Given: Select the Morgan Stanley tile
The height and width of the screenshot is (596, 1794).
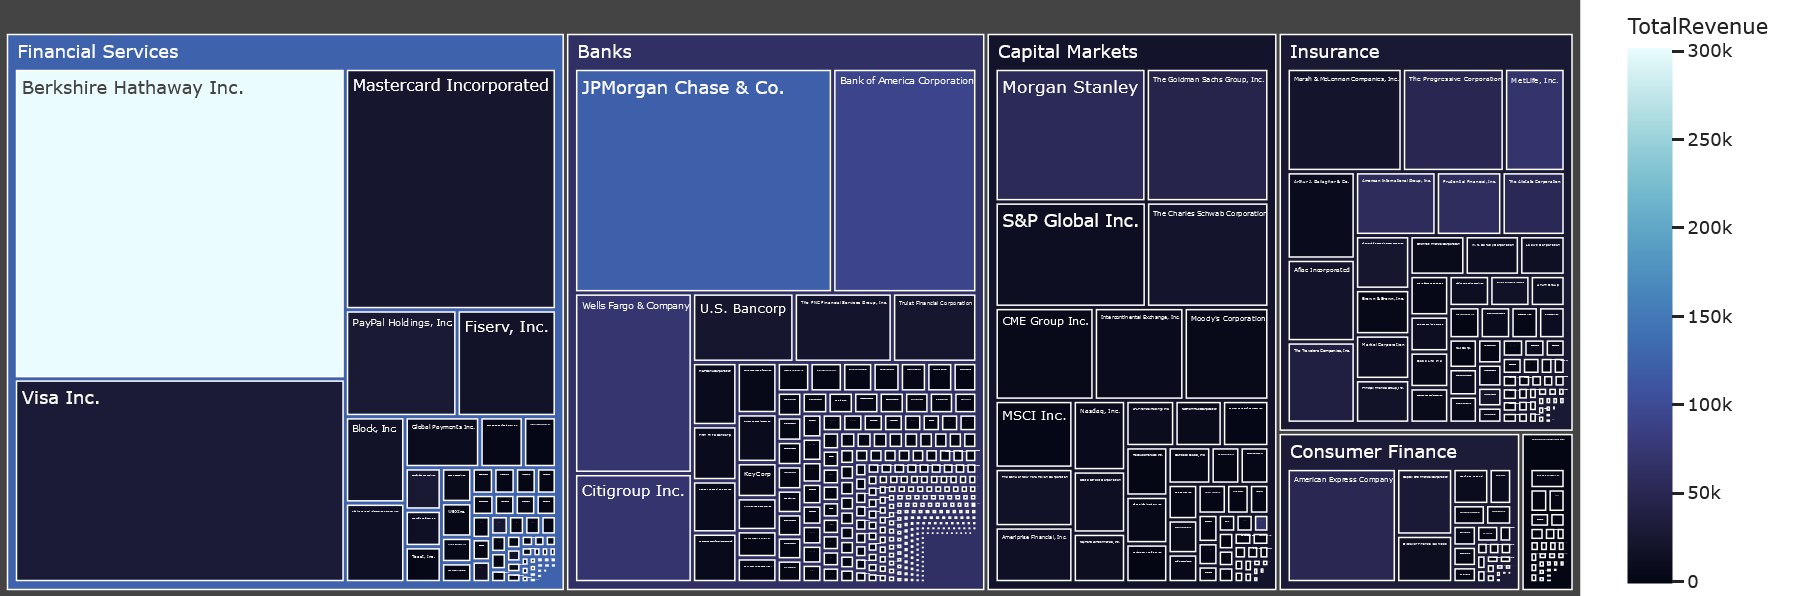Looking at the screenshot, I should click(x=1070, y=135).
